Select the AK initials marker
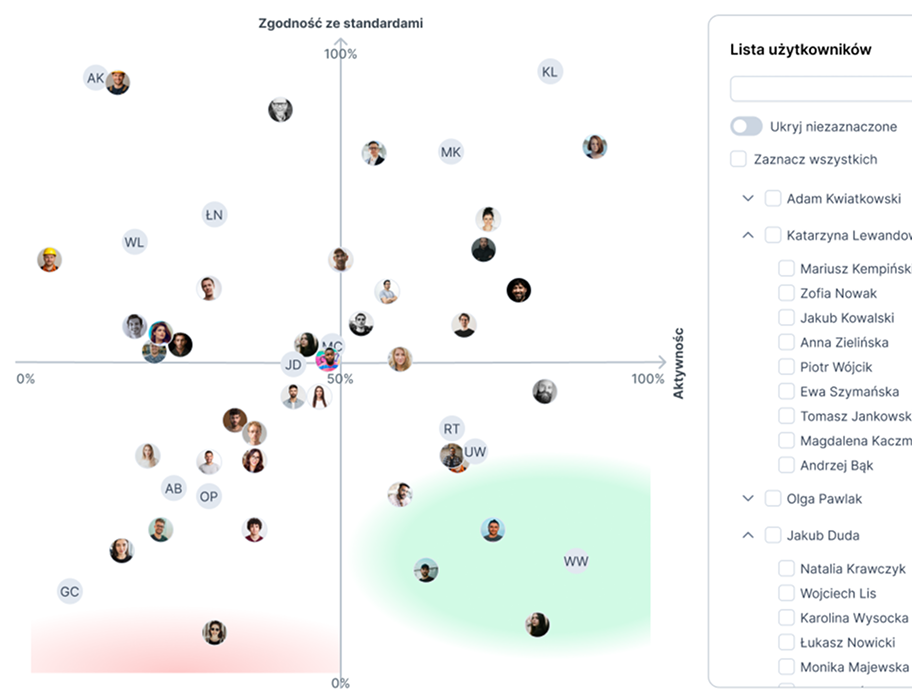Viewport: 912px width, 698px height. 95,78
